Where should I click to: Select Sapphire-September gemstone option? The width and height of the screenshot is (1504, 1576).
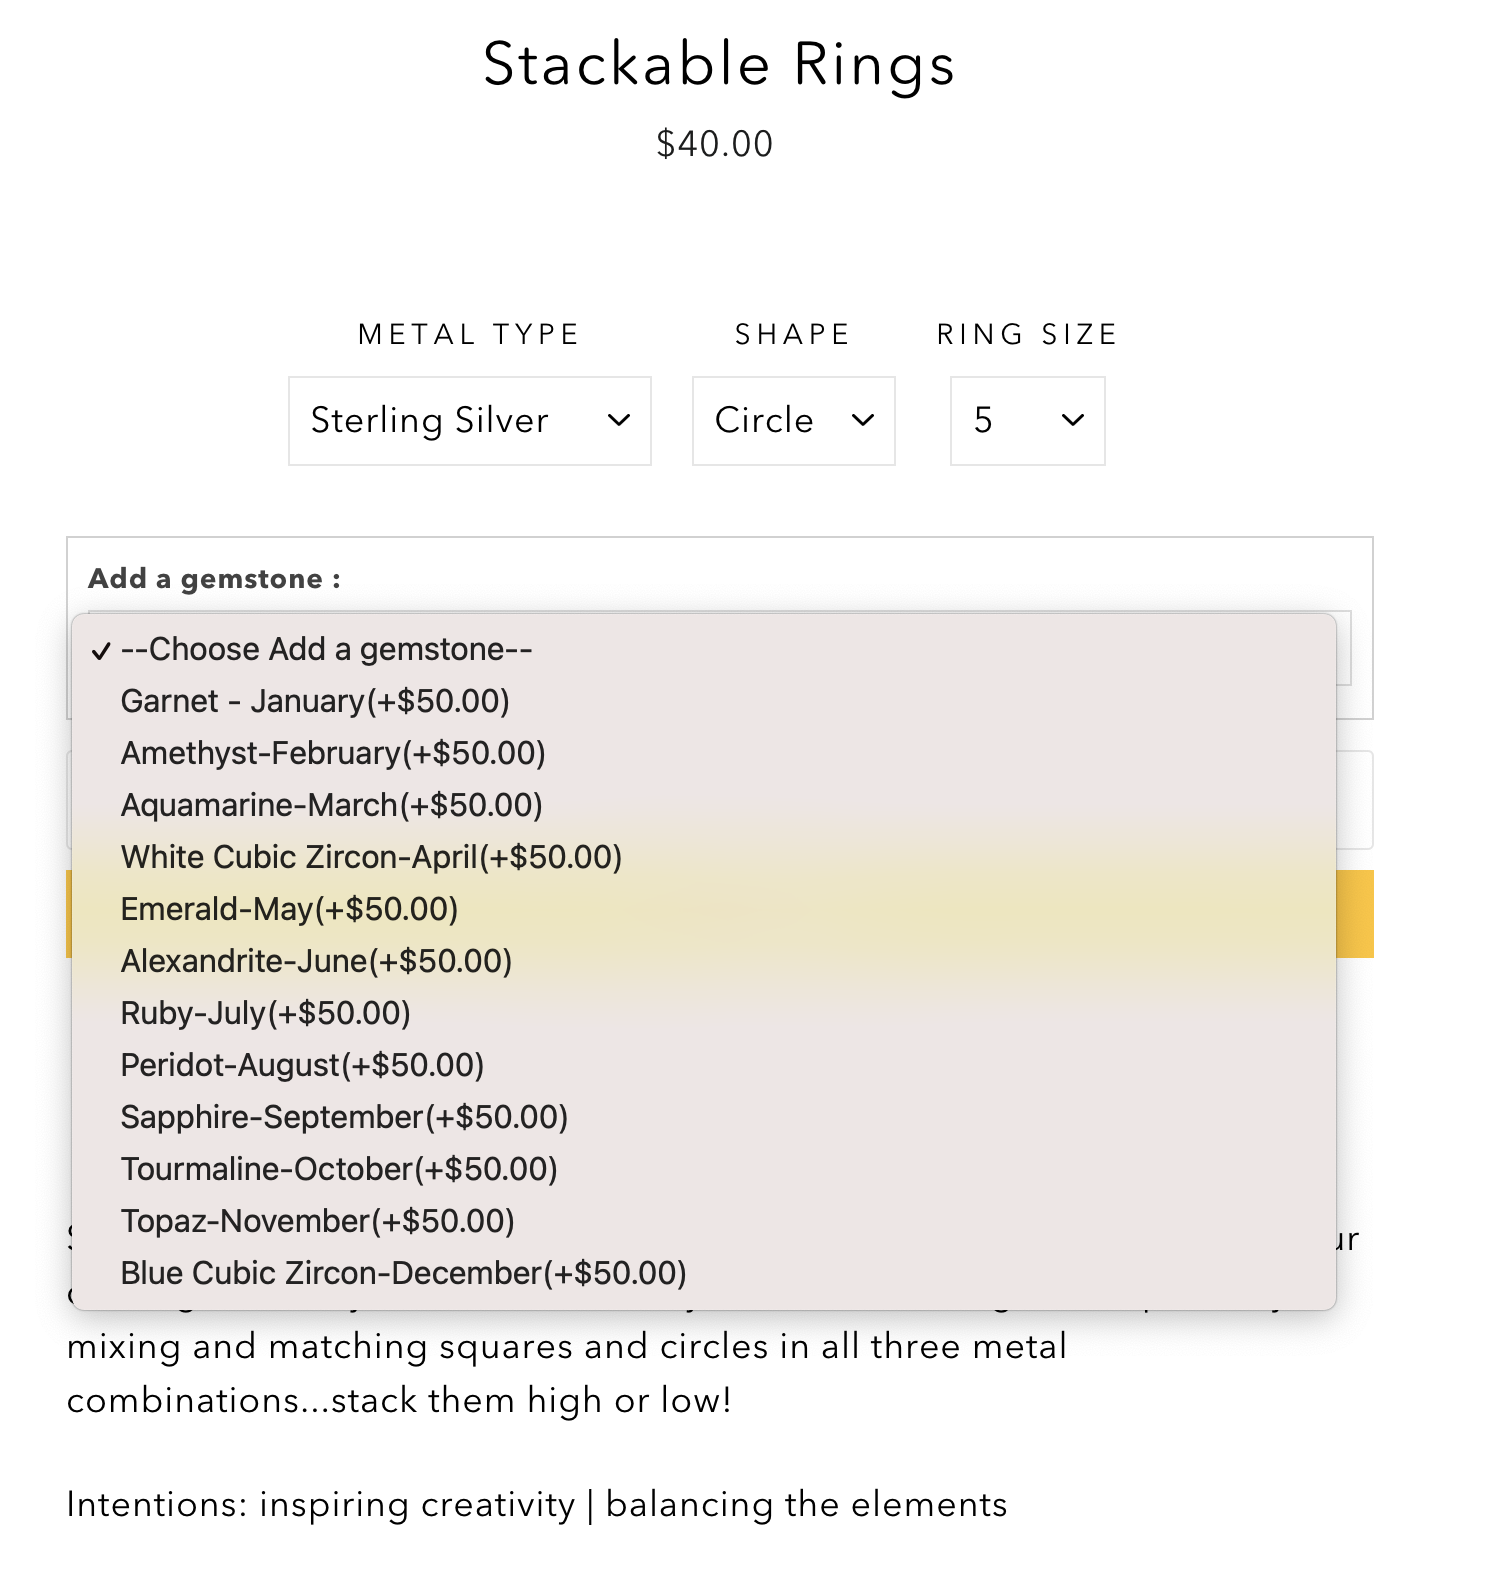point(344,1117)
